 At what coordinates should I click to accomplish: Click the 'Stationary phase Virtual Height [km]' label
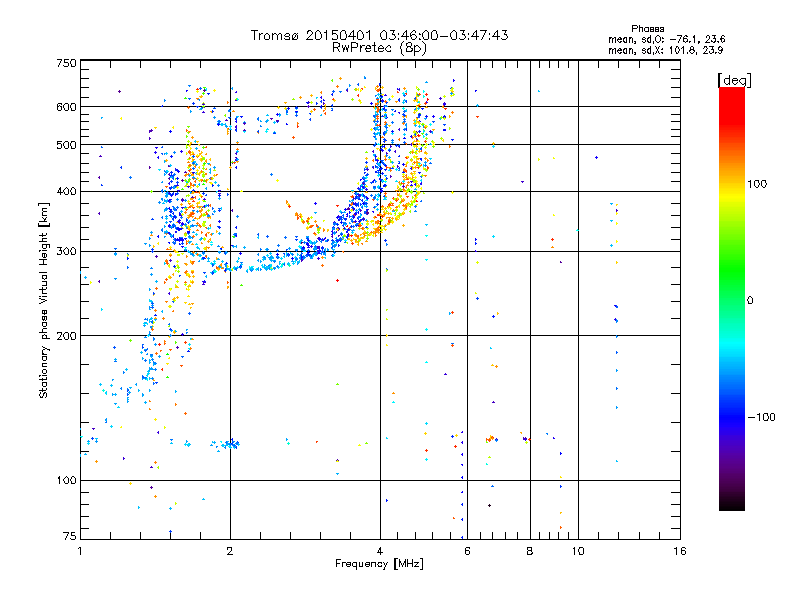coord(44,300)
